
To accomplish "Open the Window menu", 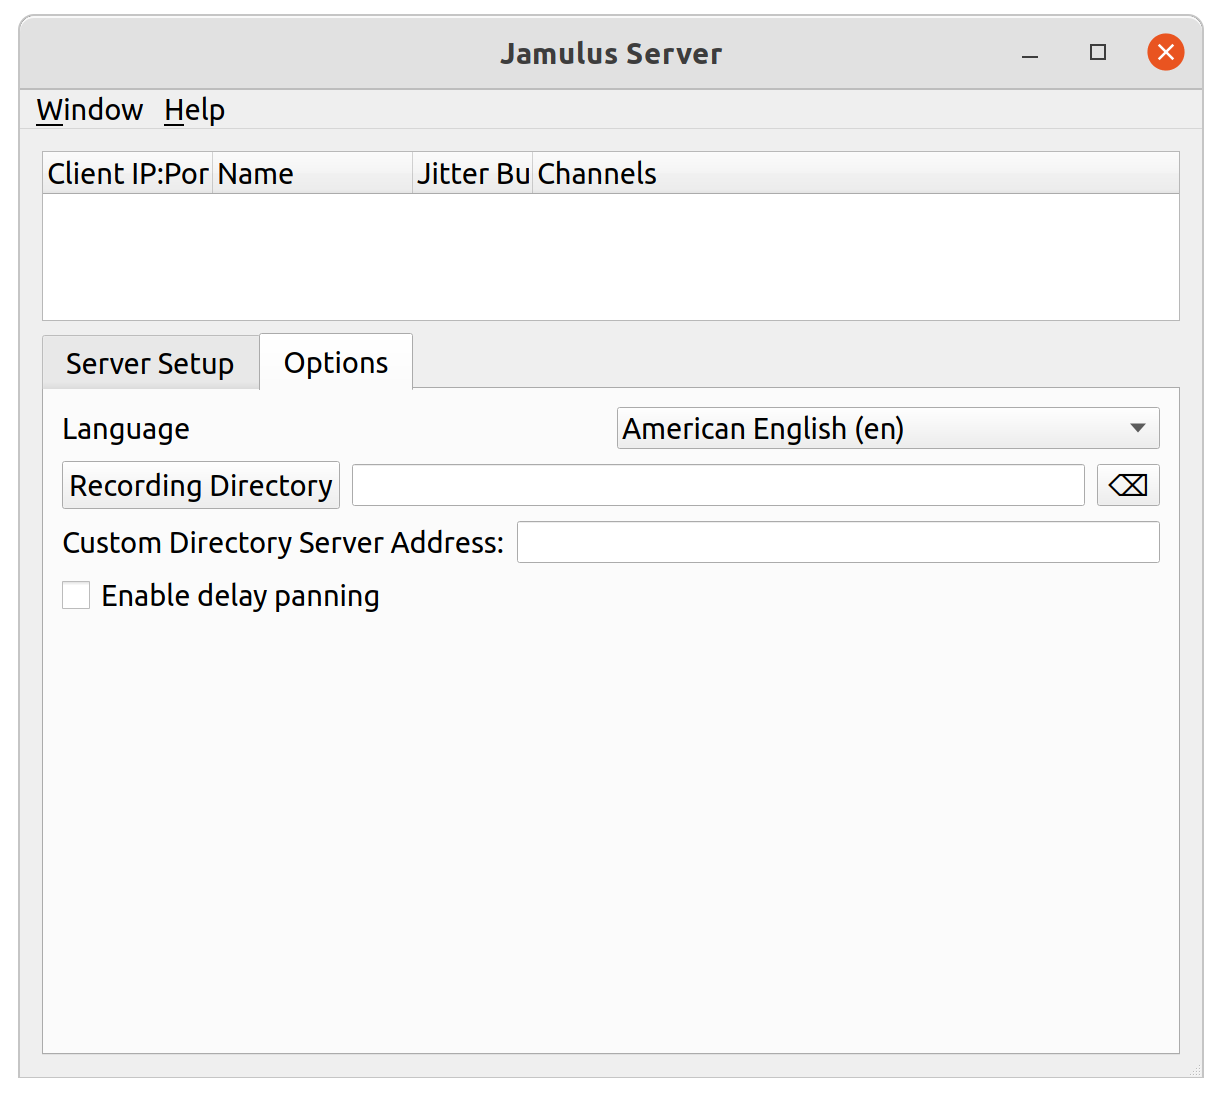I will [x=90, y=110].
